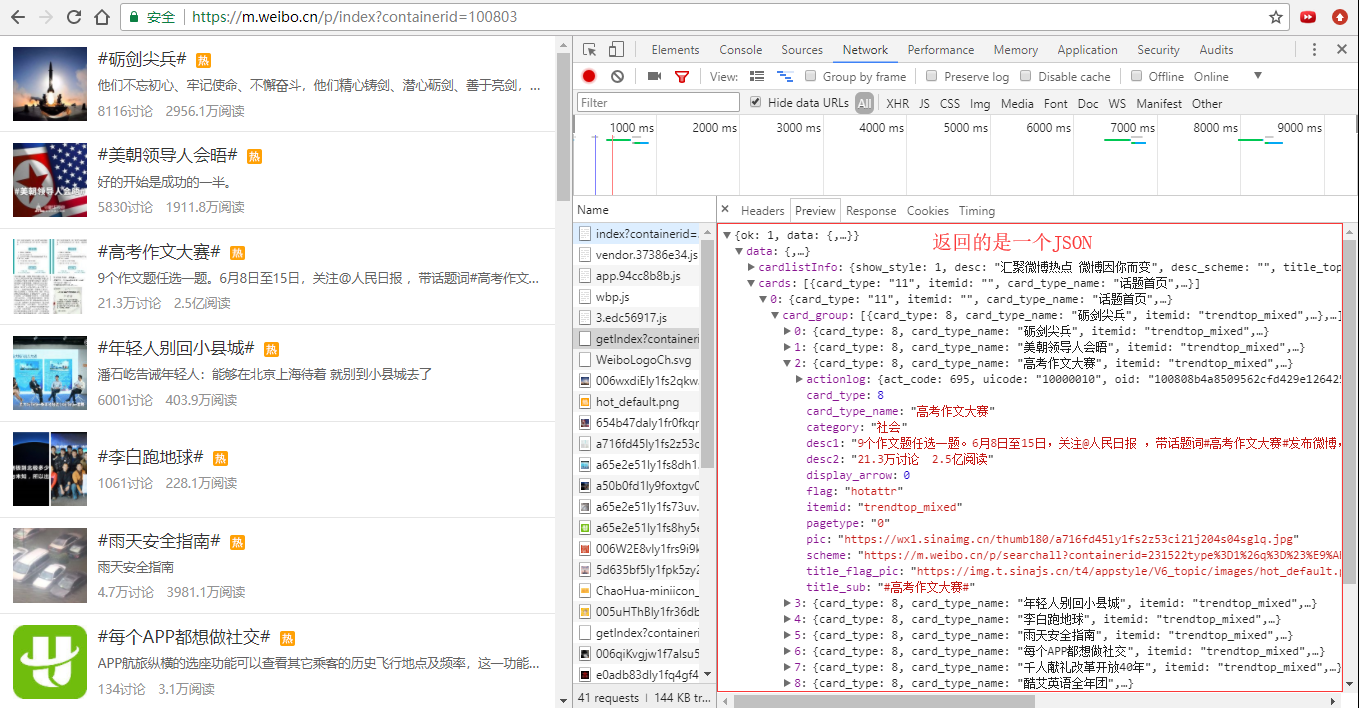Open the 每个APP都想做社交 green logo thumbnail
The image size is (1359, 708).
point(50,663)
